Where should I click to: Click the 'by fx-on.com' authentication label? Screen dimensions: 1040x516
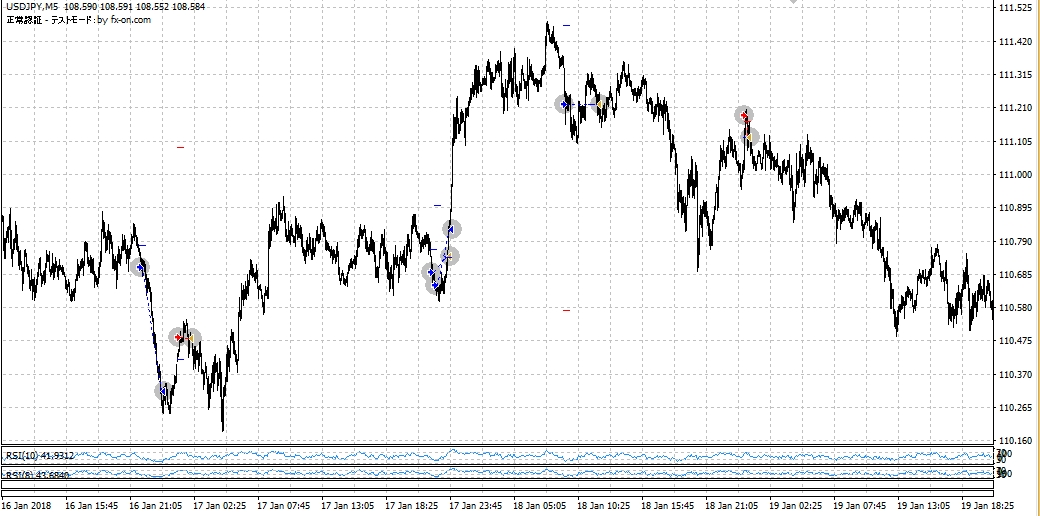[x=123, y=20]
